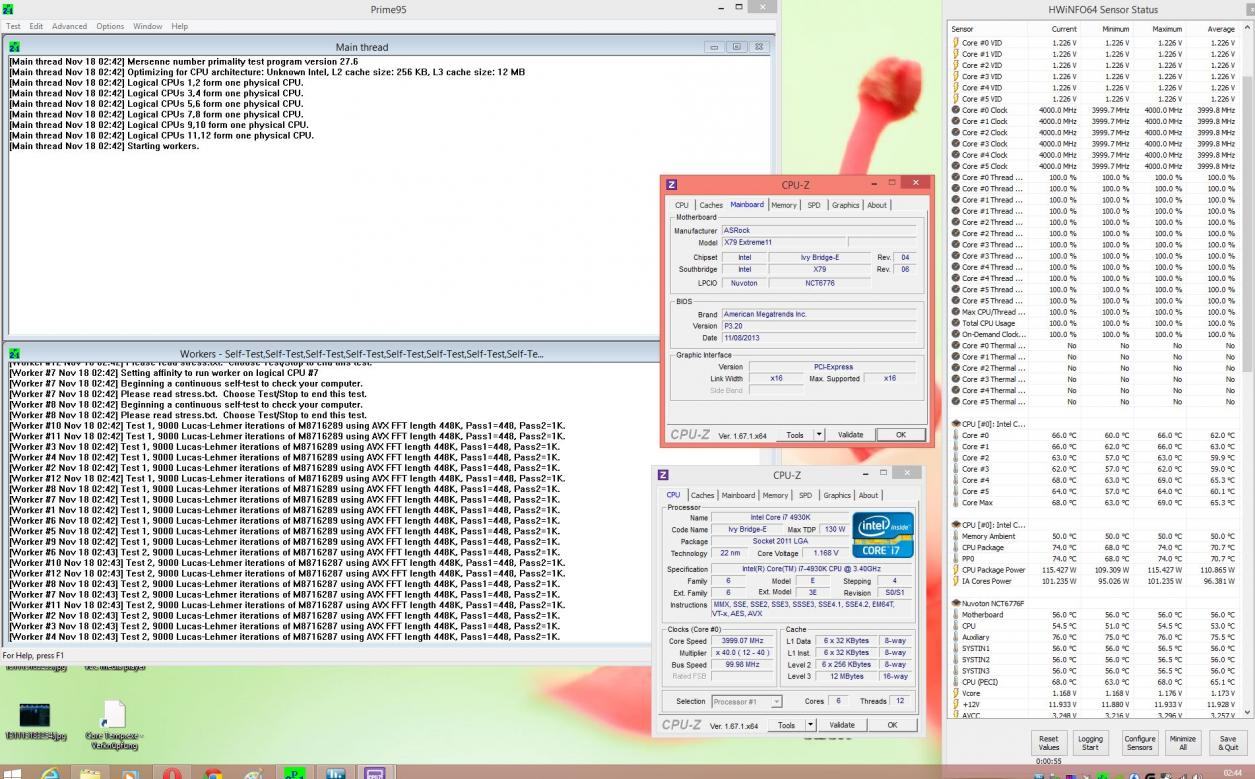Open the Advanced menu in Prime95
This screenshot has height=779, width=1255.
(x=69, y=26)
